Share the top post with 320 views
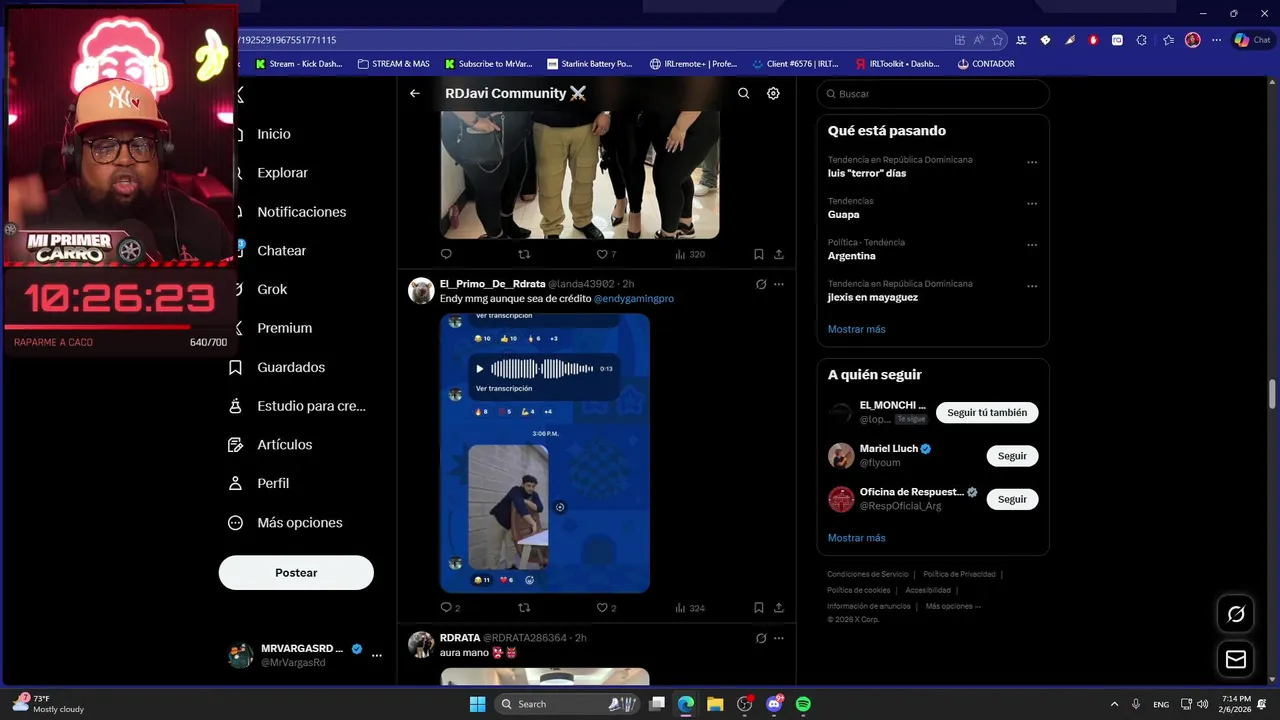This screenshot has width=1280, height=720. pyautogui.click(x=779, y=254)
